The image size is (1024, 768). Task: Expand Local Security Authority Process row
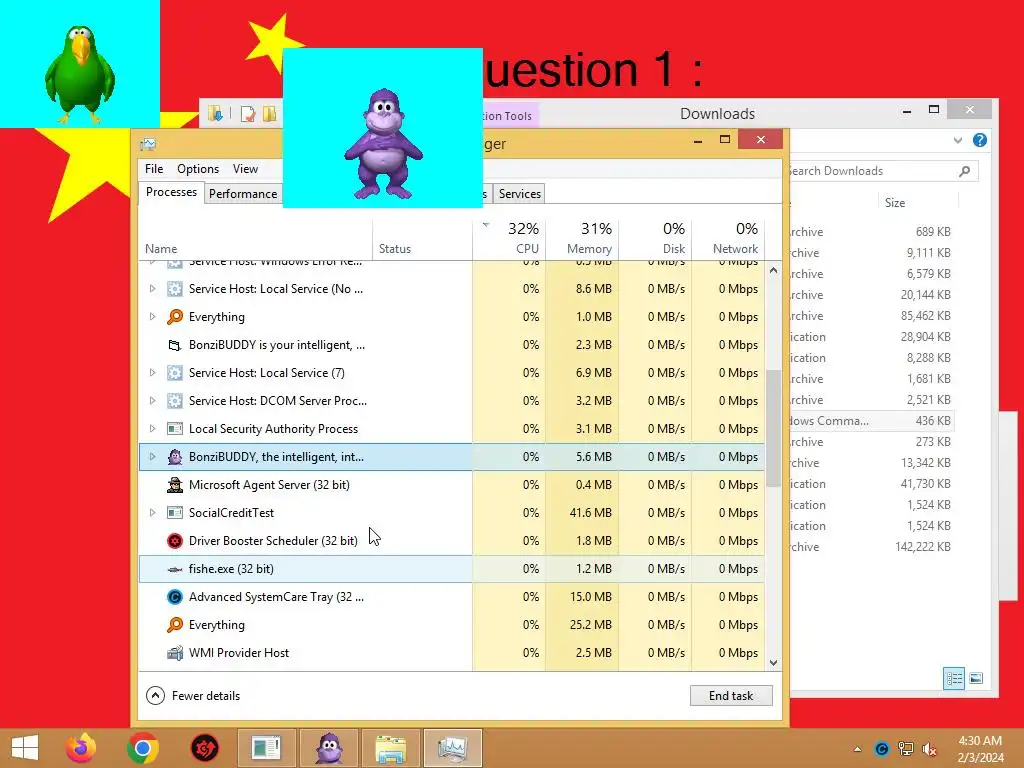coord(152,428)
